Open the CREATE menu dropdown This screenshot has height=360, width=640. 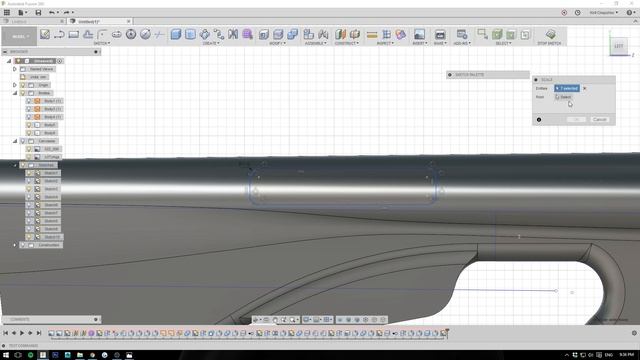pos(211,43)
